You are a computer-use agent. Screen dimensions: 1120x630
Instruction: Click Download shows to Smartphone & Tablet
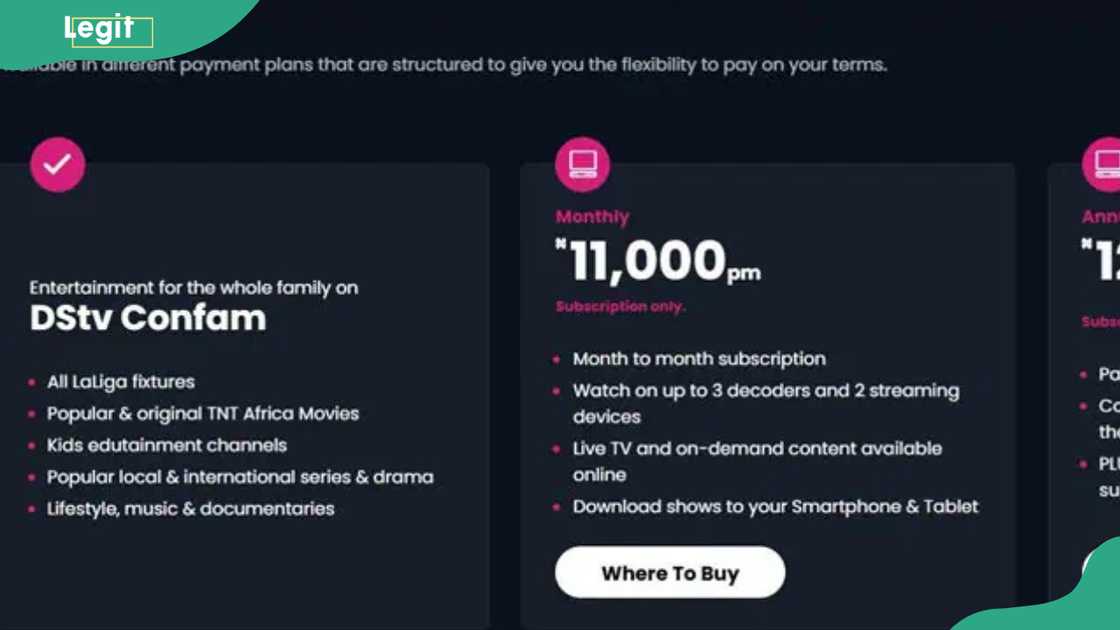coord(775,507)
